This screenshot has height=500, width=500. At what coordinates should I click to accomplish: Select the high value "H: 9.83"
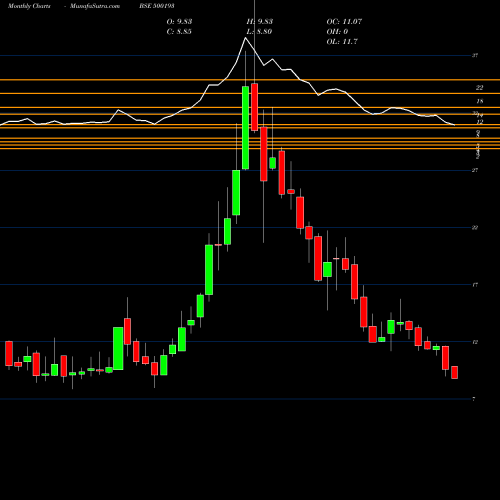pos(260,22)
